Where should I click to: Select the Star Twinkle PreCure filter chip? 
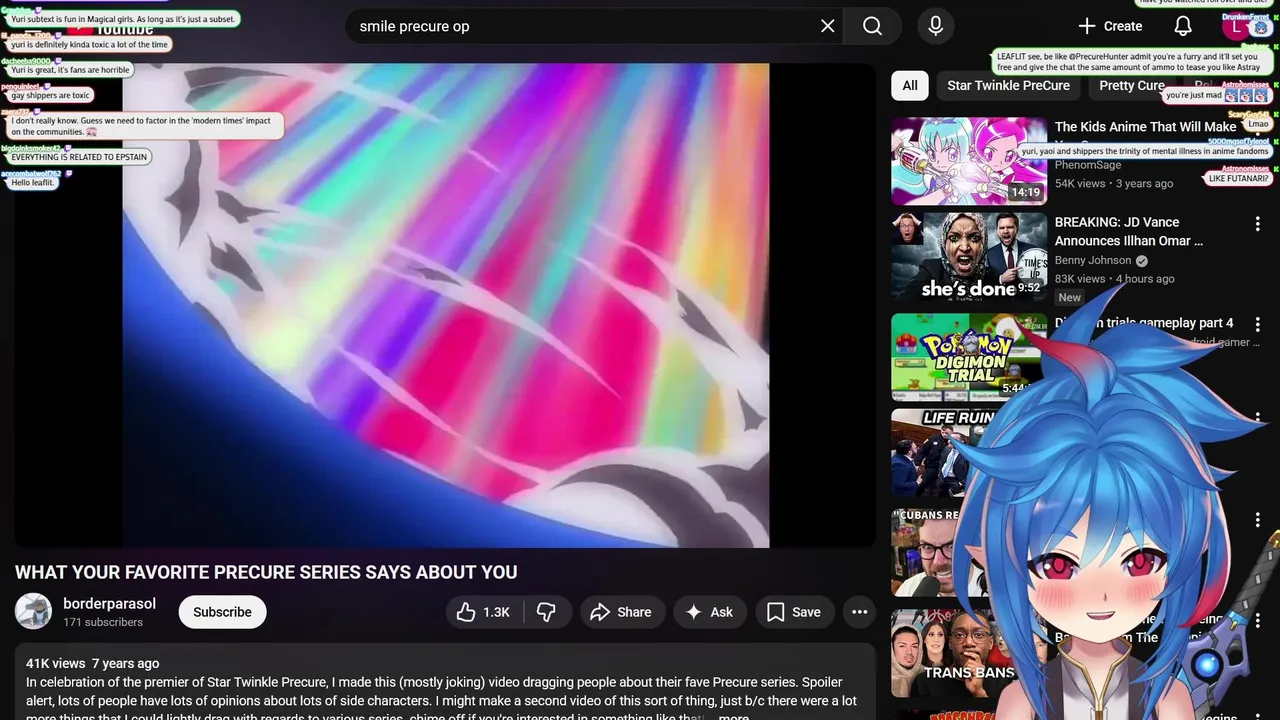coord(1008,86)
